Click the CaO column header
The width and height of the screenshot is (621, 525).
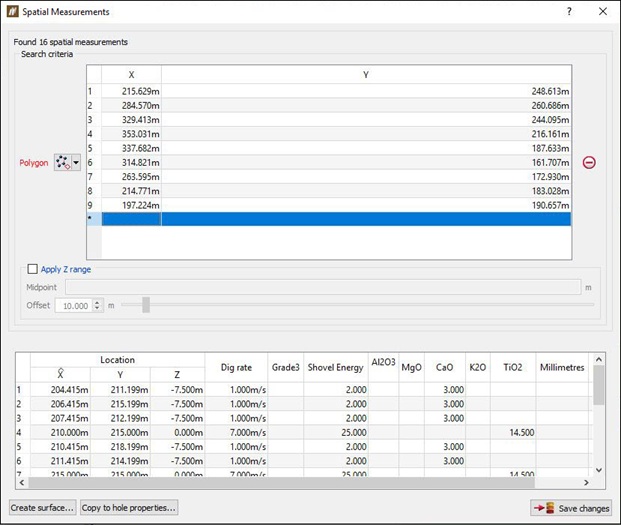[x=445, y=367]
